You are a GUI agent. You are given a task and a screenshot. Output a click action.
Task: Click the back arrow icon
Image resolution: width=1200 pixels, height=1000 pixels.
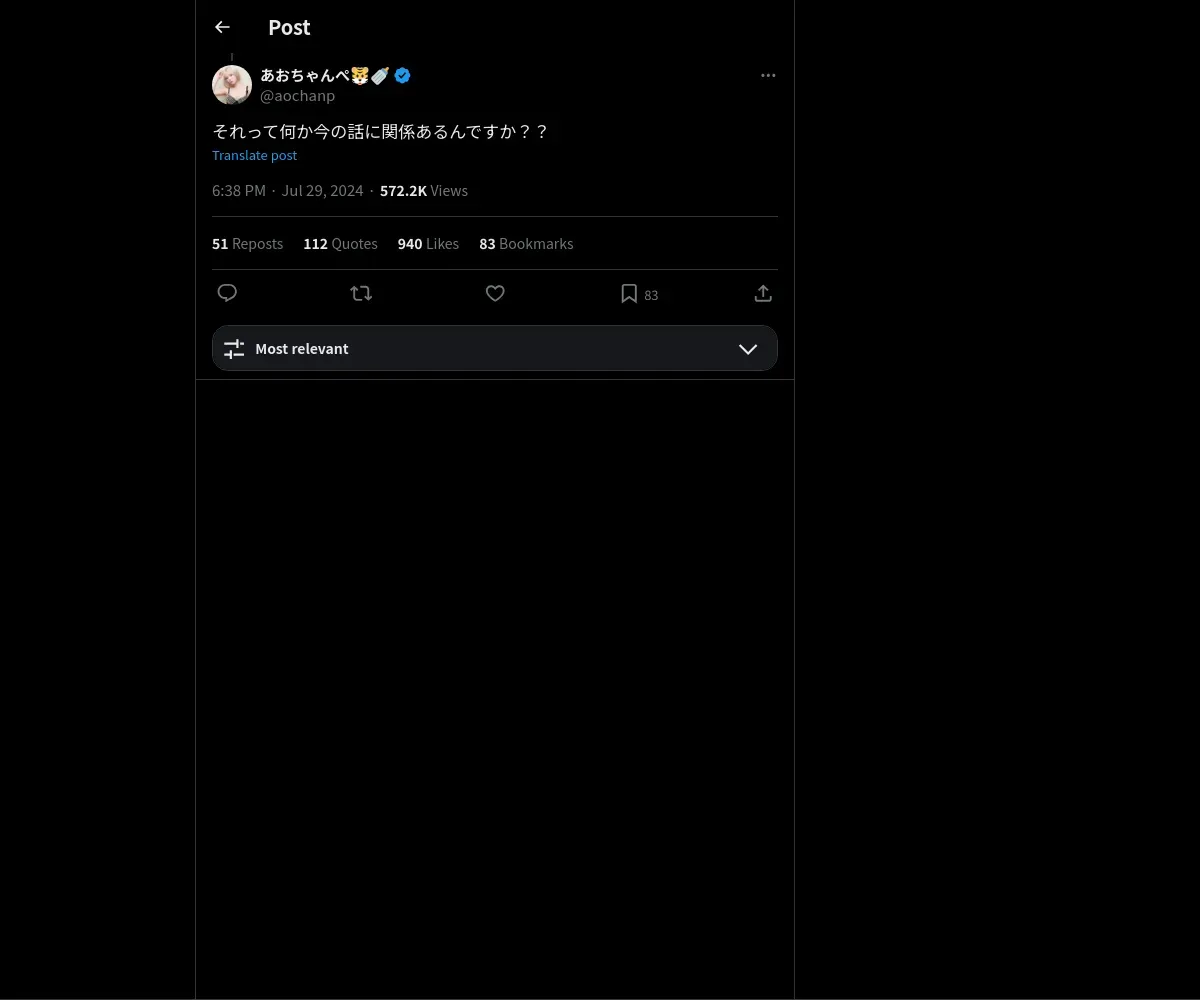222,28
